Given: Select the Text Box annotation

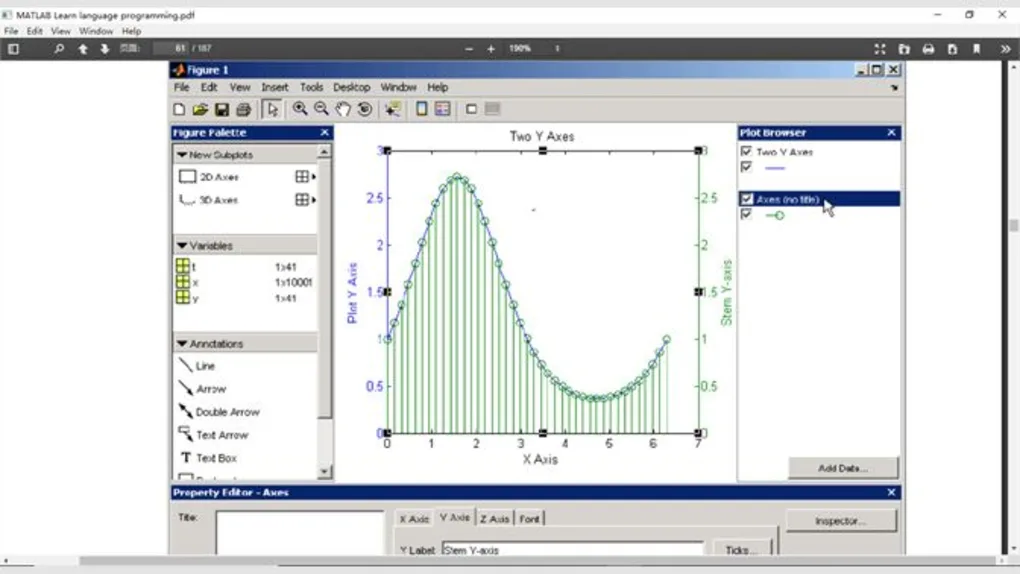Looking at the screenshot, I should tap(208, 458).
